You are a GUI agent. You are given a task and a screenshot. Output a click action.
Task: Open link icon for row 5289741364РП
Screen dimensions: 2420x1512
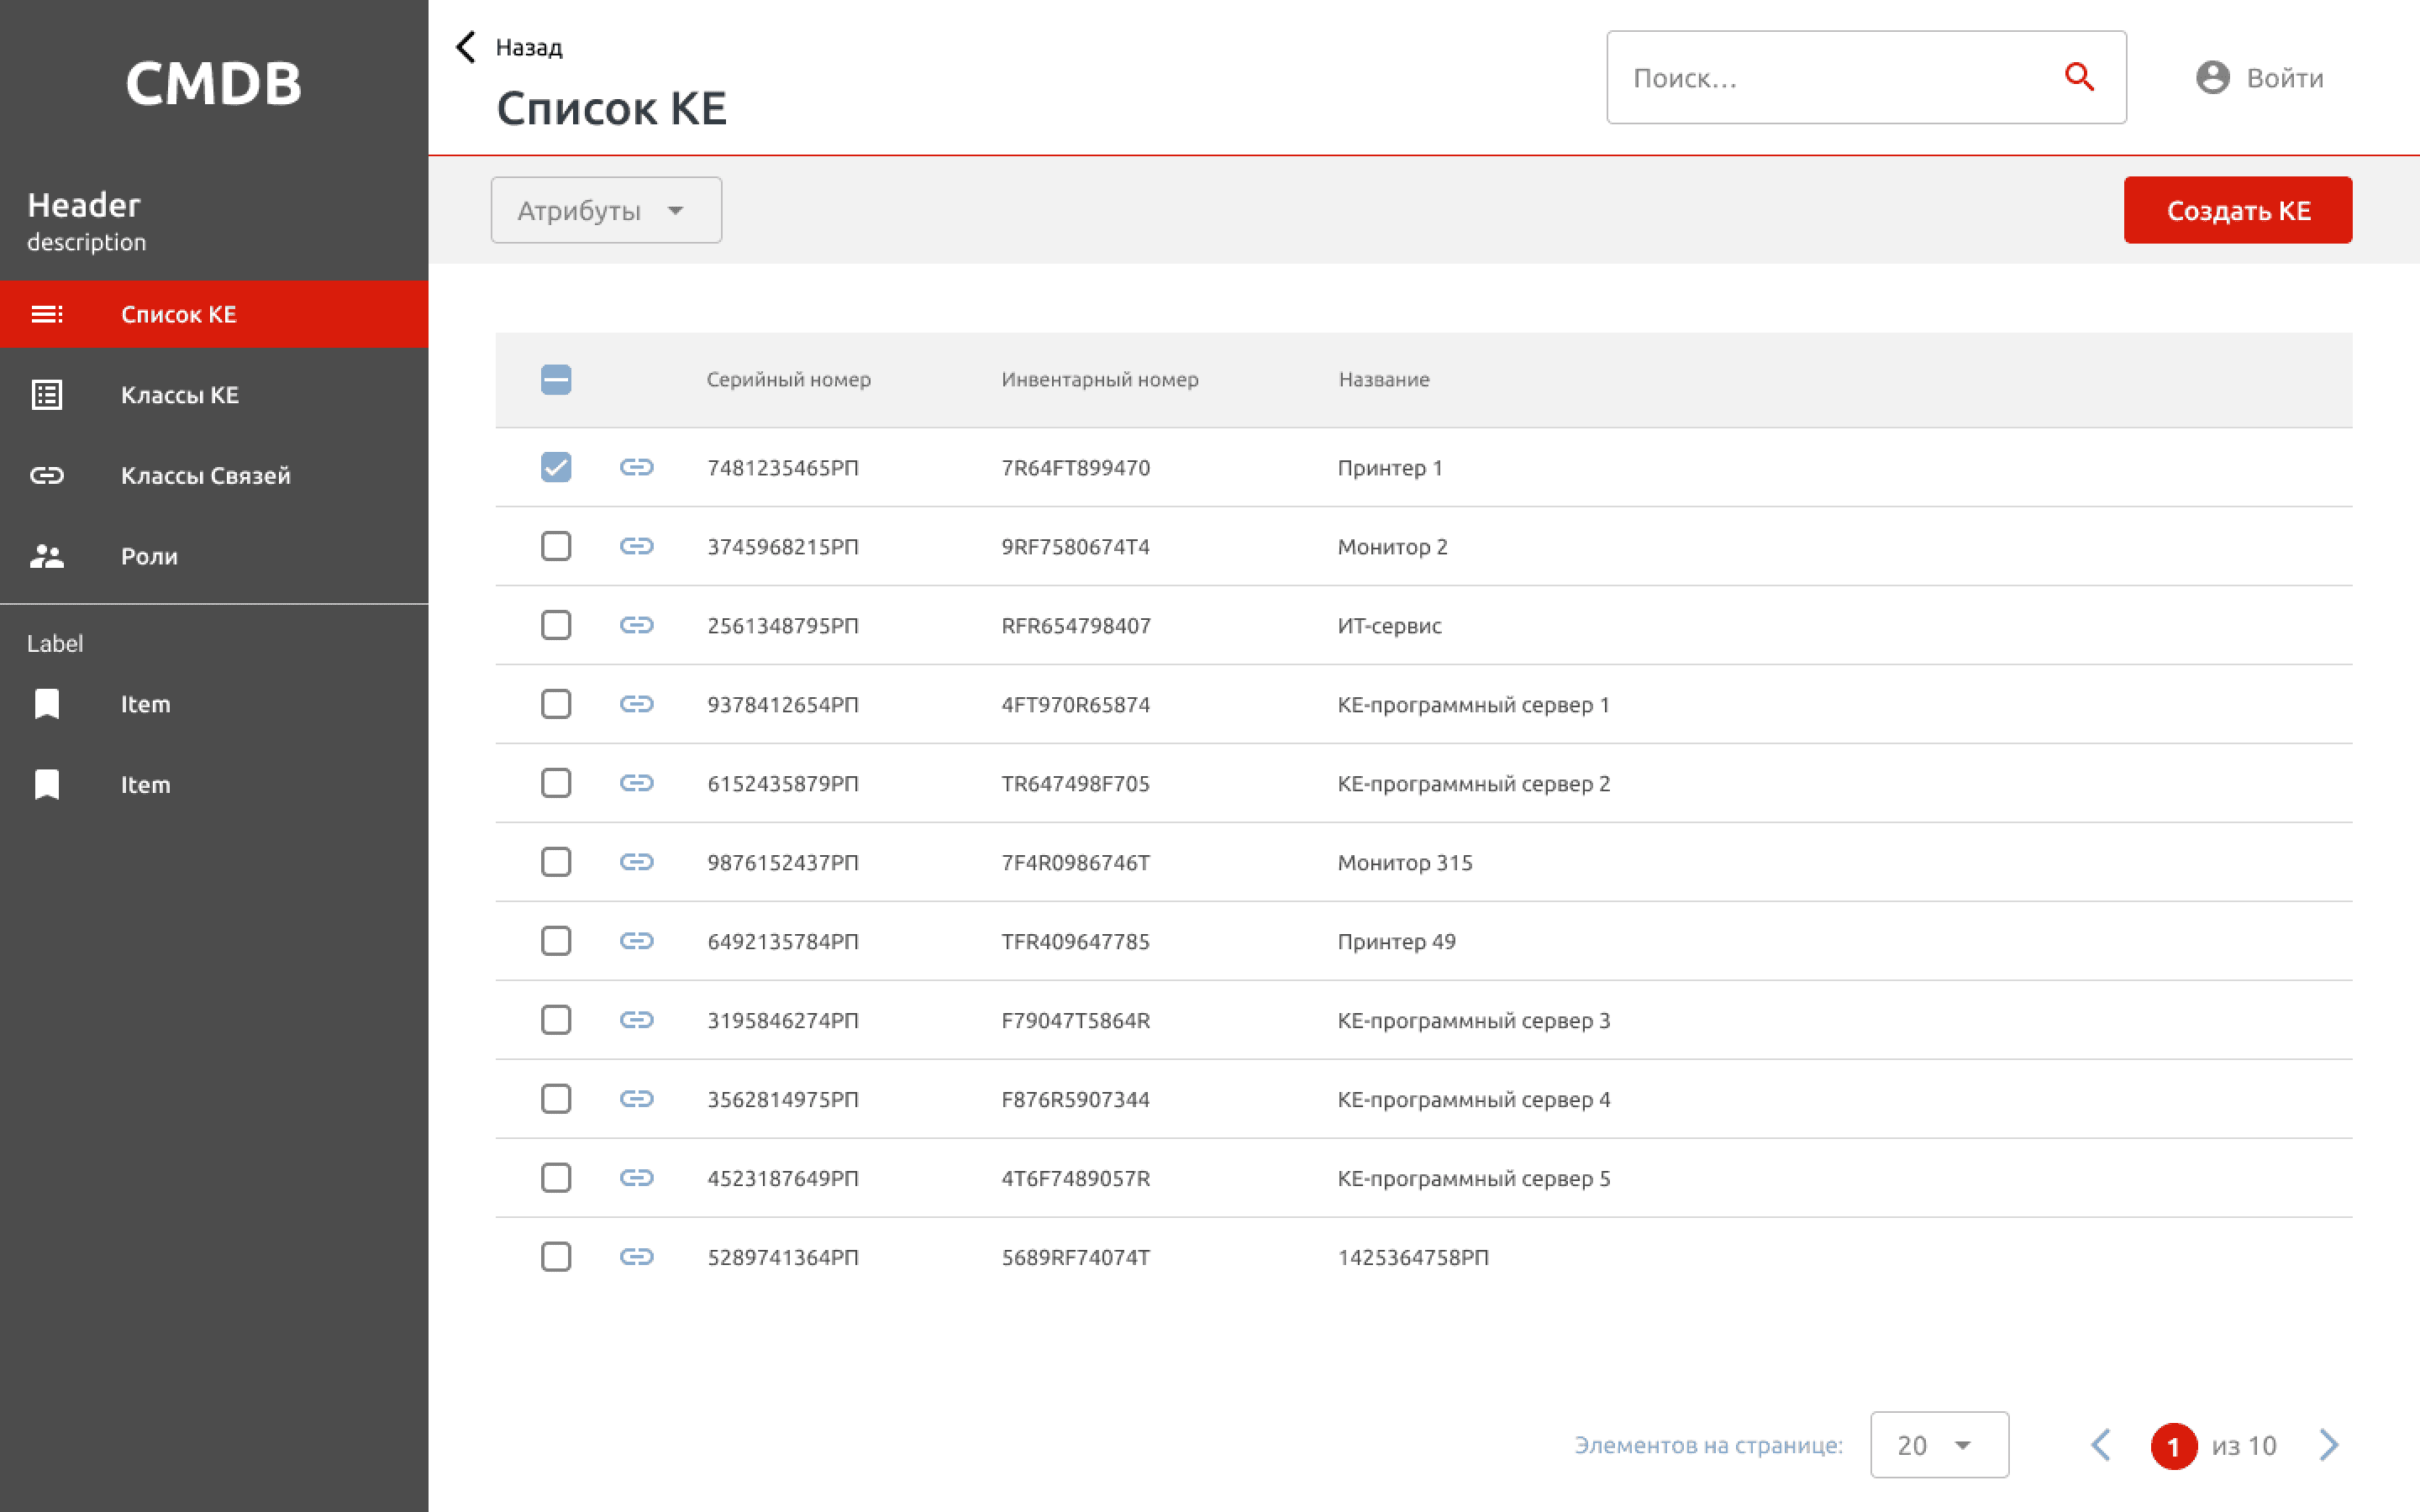coord(637,1257)
